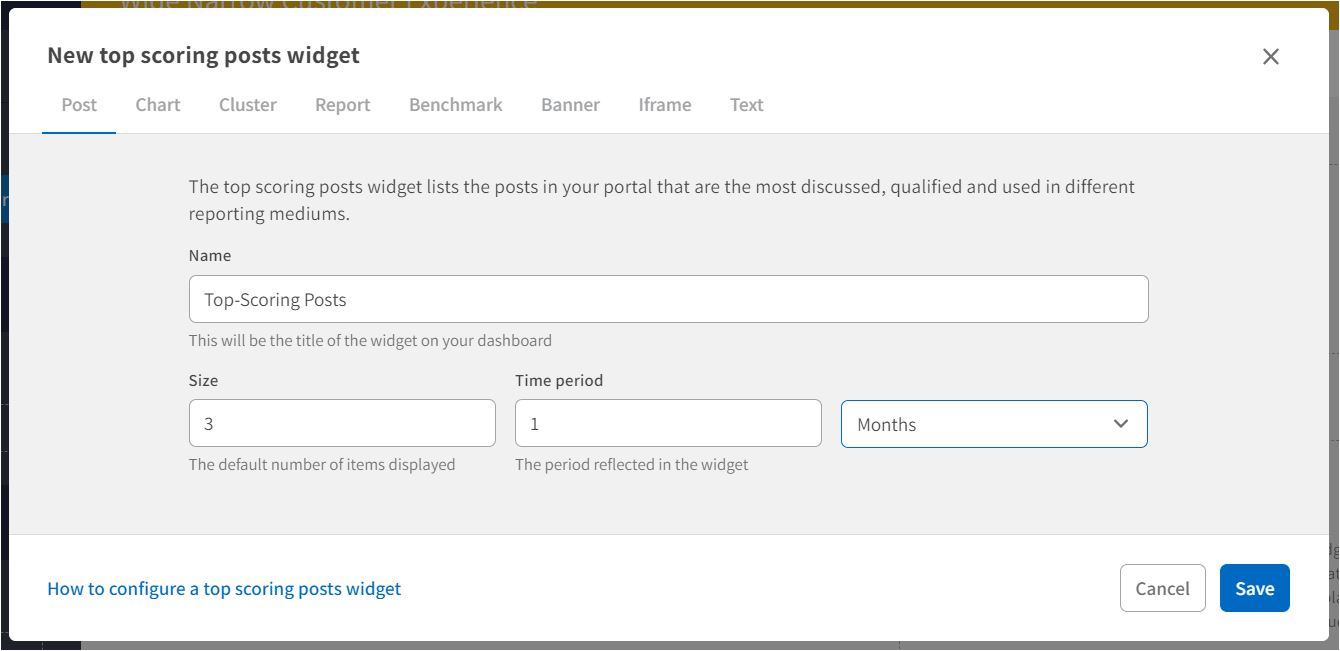
Task: Focus the Name input with Top-Scoring Posts
Action: pos(668,299)
